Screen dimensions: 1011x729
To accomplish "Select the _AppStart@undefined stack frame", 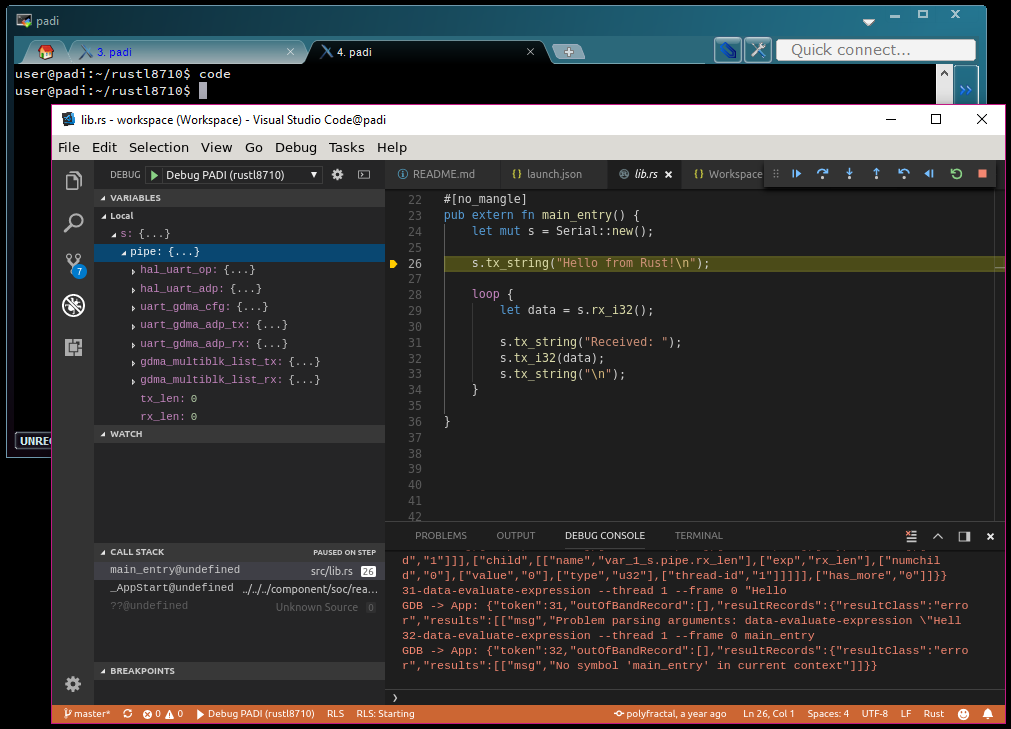I will click(239, 588).
